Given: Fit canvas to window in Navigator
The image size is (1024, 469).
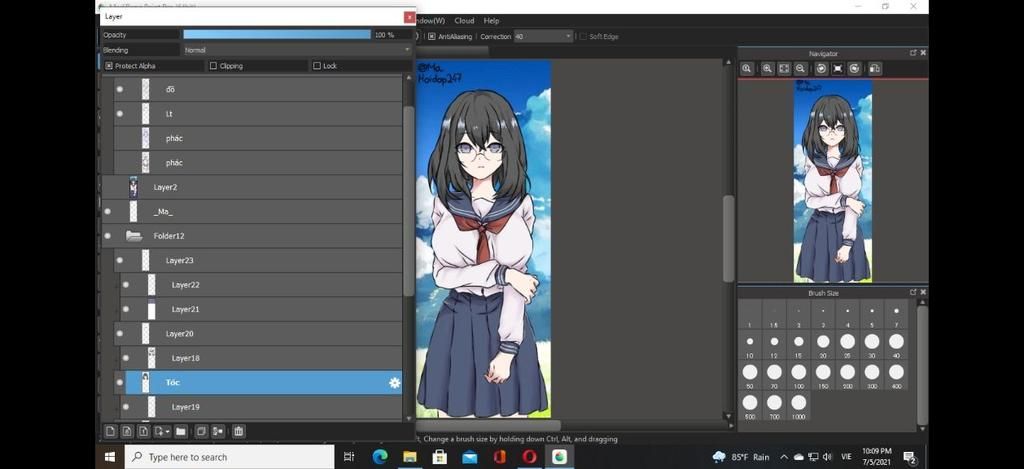Looking at the screenshot, I should pos(784,69).
